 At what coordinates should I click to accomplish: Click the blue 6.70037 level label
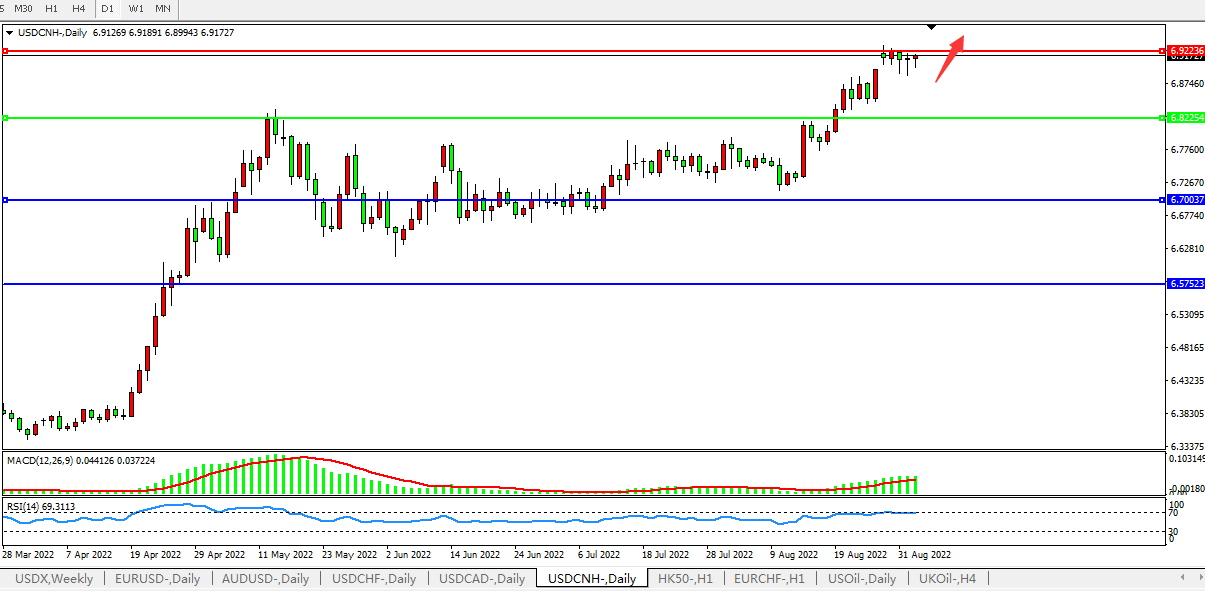(x=1184, y=200)
